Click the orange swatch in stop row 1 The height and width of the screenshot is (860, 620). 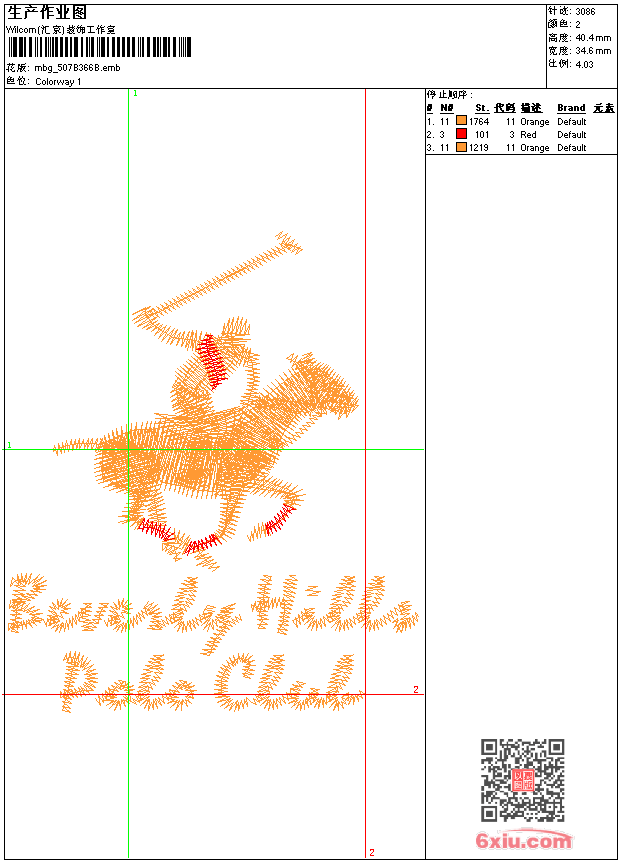(461, 121)
